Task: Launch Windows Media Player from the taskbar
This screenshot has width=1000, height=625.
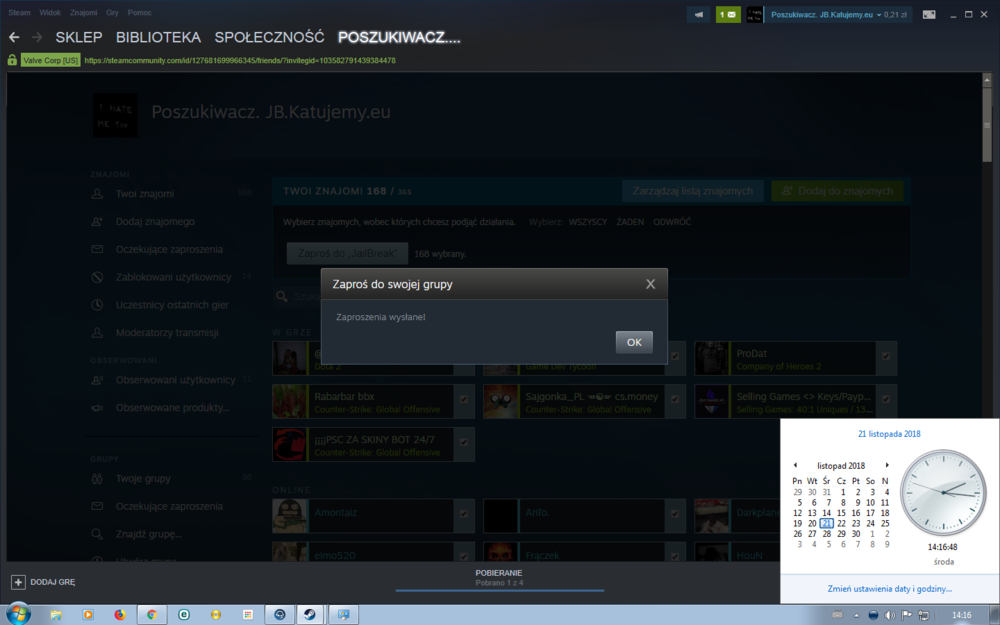Action: click(88, 615)
